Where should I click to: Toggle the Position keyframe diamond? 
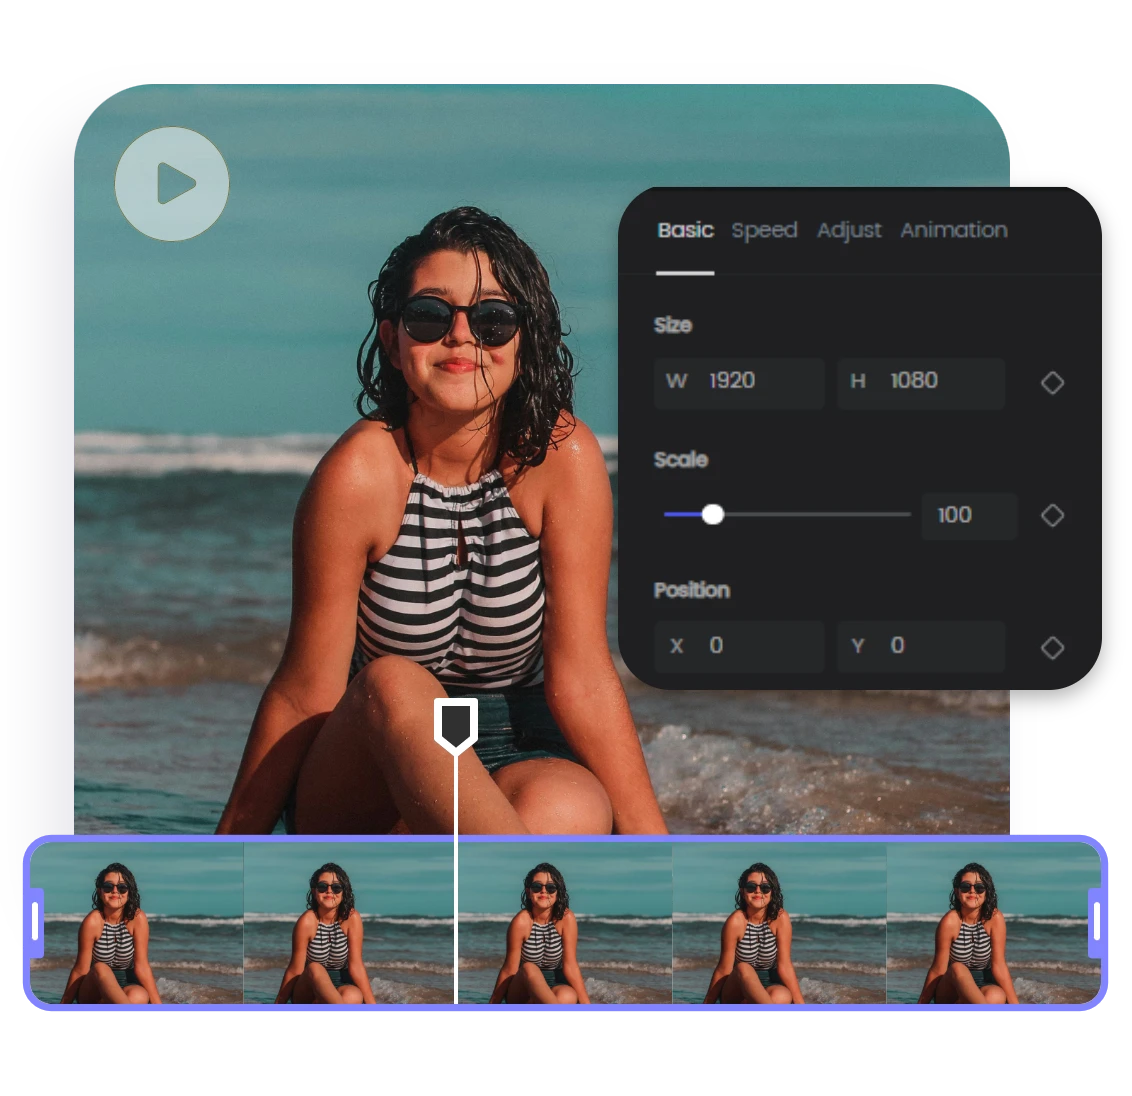point(1052,648)
